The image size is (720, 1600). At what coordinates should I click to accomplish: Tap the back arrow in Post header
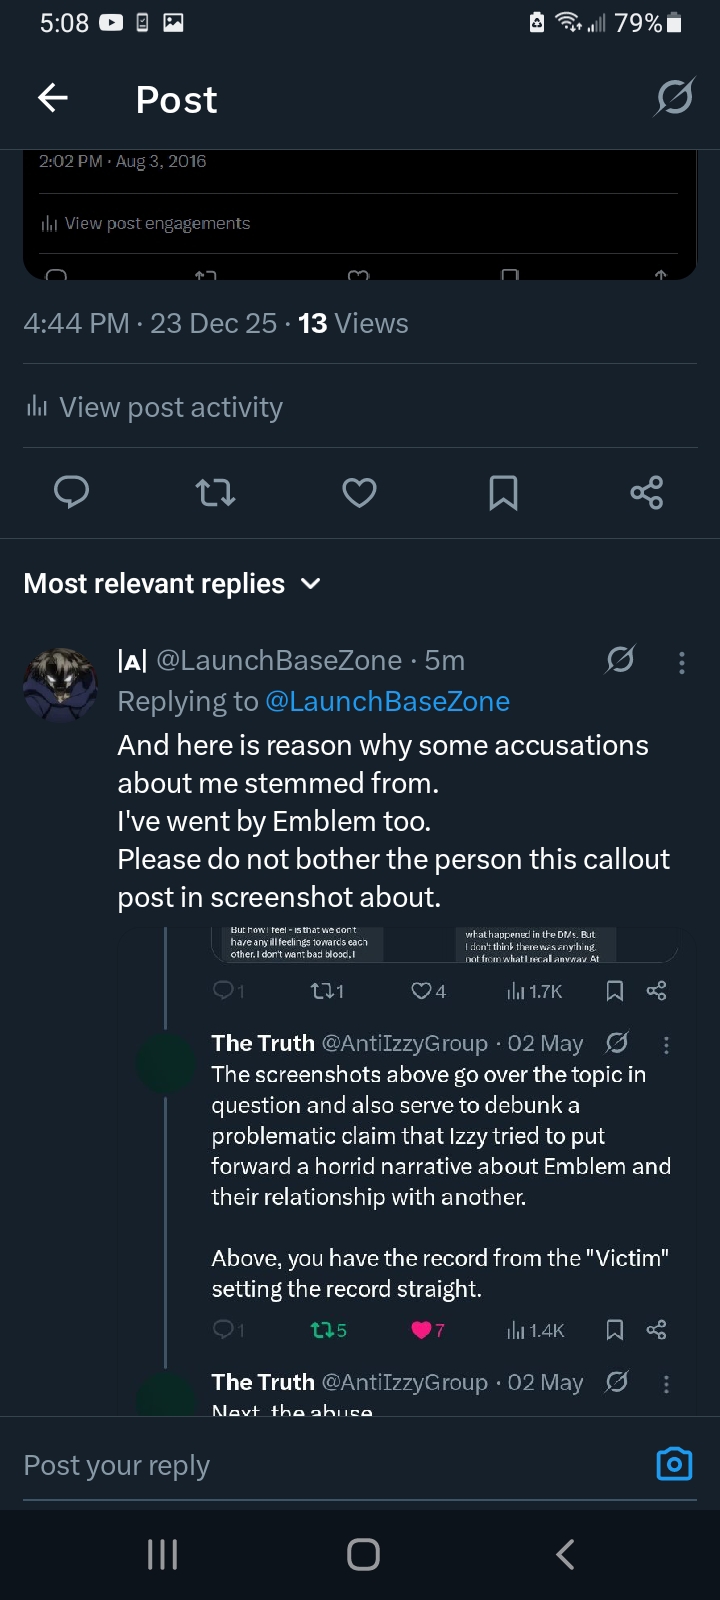(x=53, y=98)
